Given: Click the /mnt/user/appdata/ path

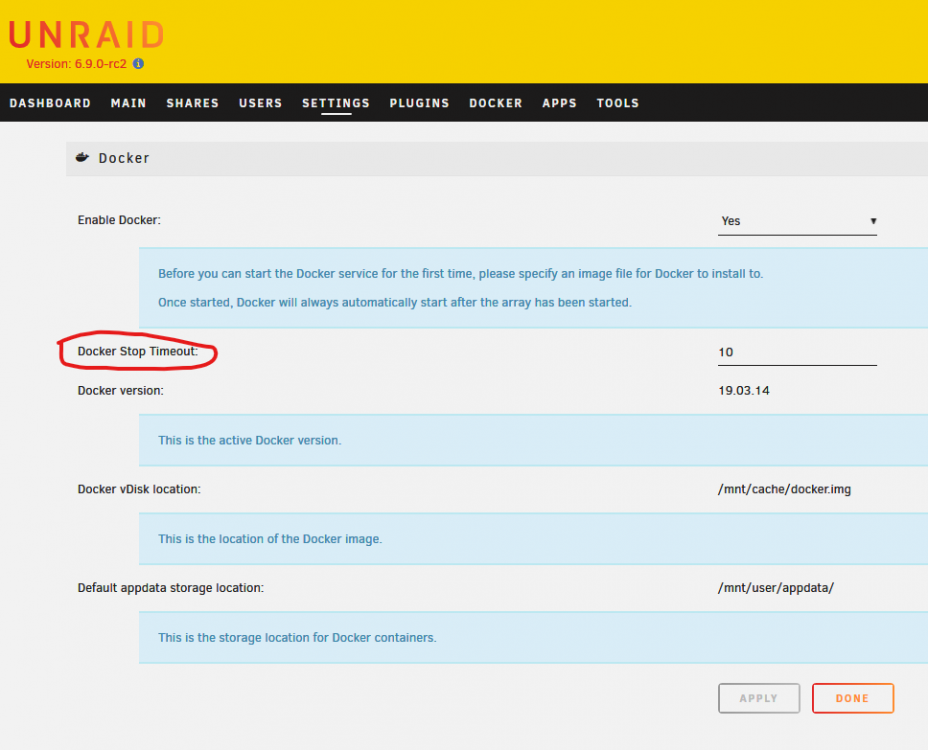Looking at the screenshot, I should (x=775, y=588).
